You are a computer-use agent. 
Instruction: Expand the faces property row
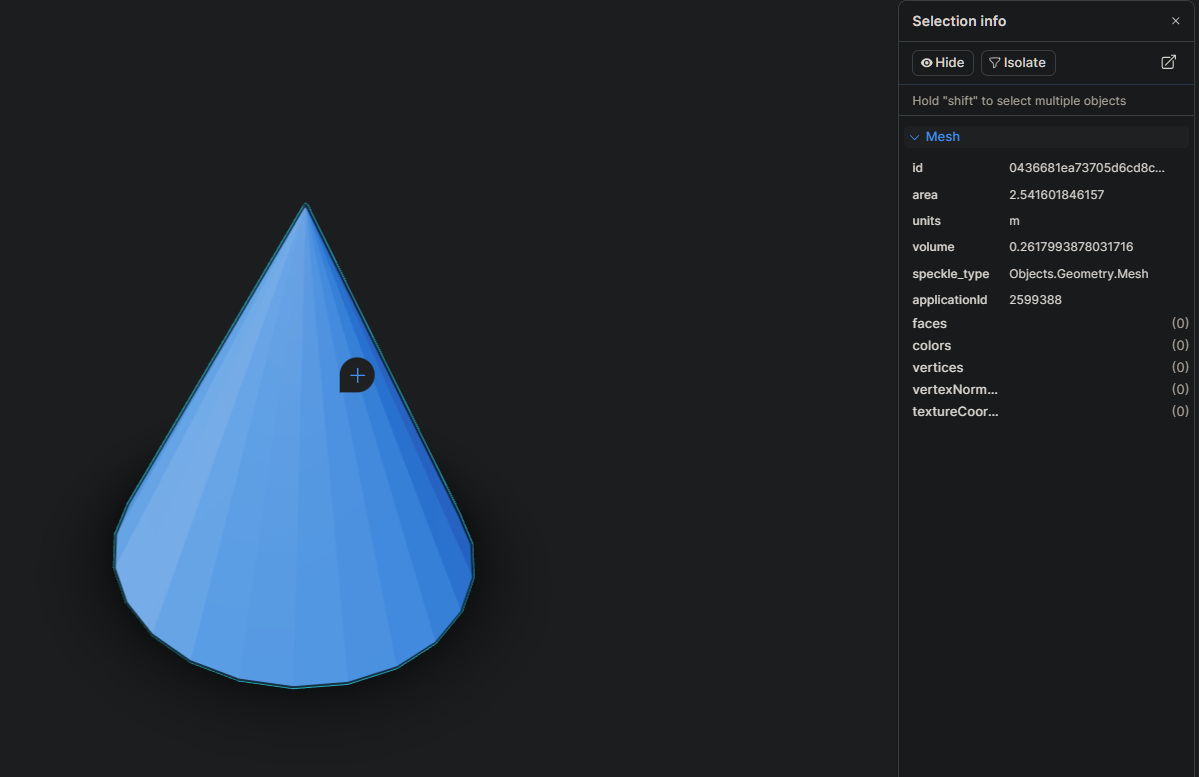click(x=929, y=323)
